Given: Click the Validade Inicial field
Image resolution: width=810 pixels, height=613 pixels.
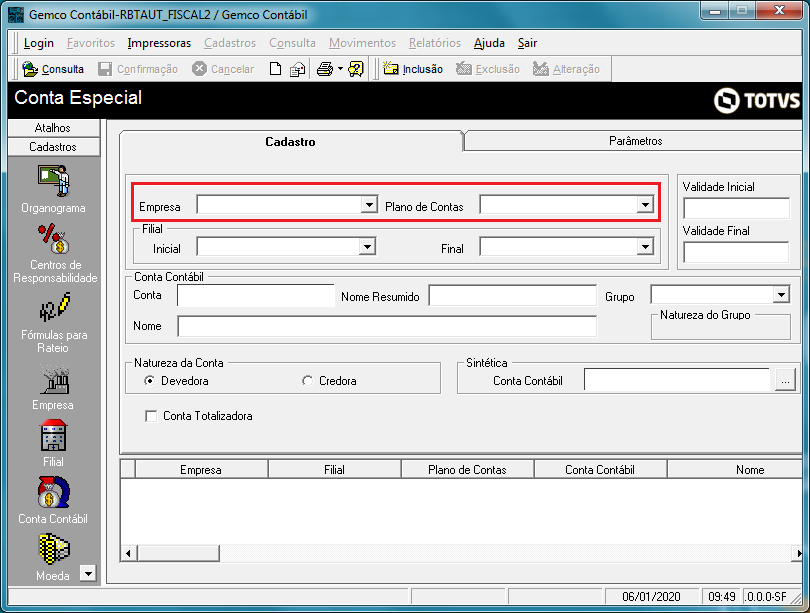Looking at the screenshot, I should [x=737, y=208].
